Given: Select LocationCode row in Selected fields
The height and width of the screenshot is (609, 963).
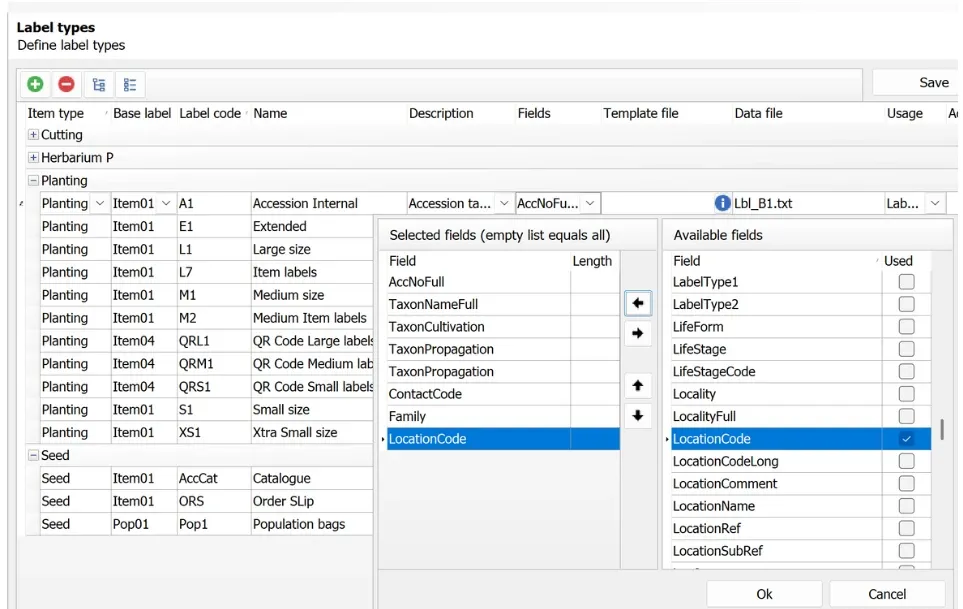Looking at the screenshot, I should tap(503, 438).
